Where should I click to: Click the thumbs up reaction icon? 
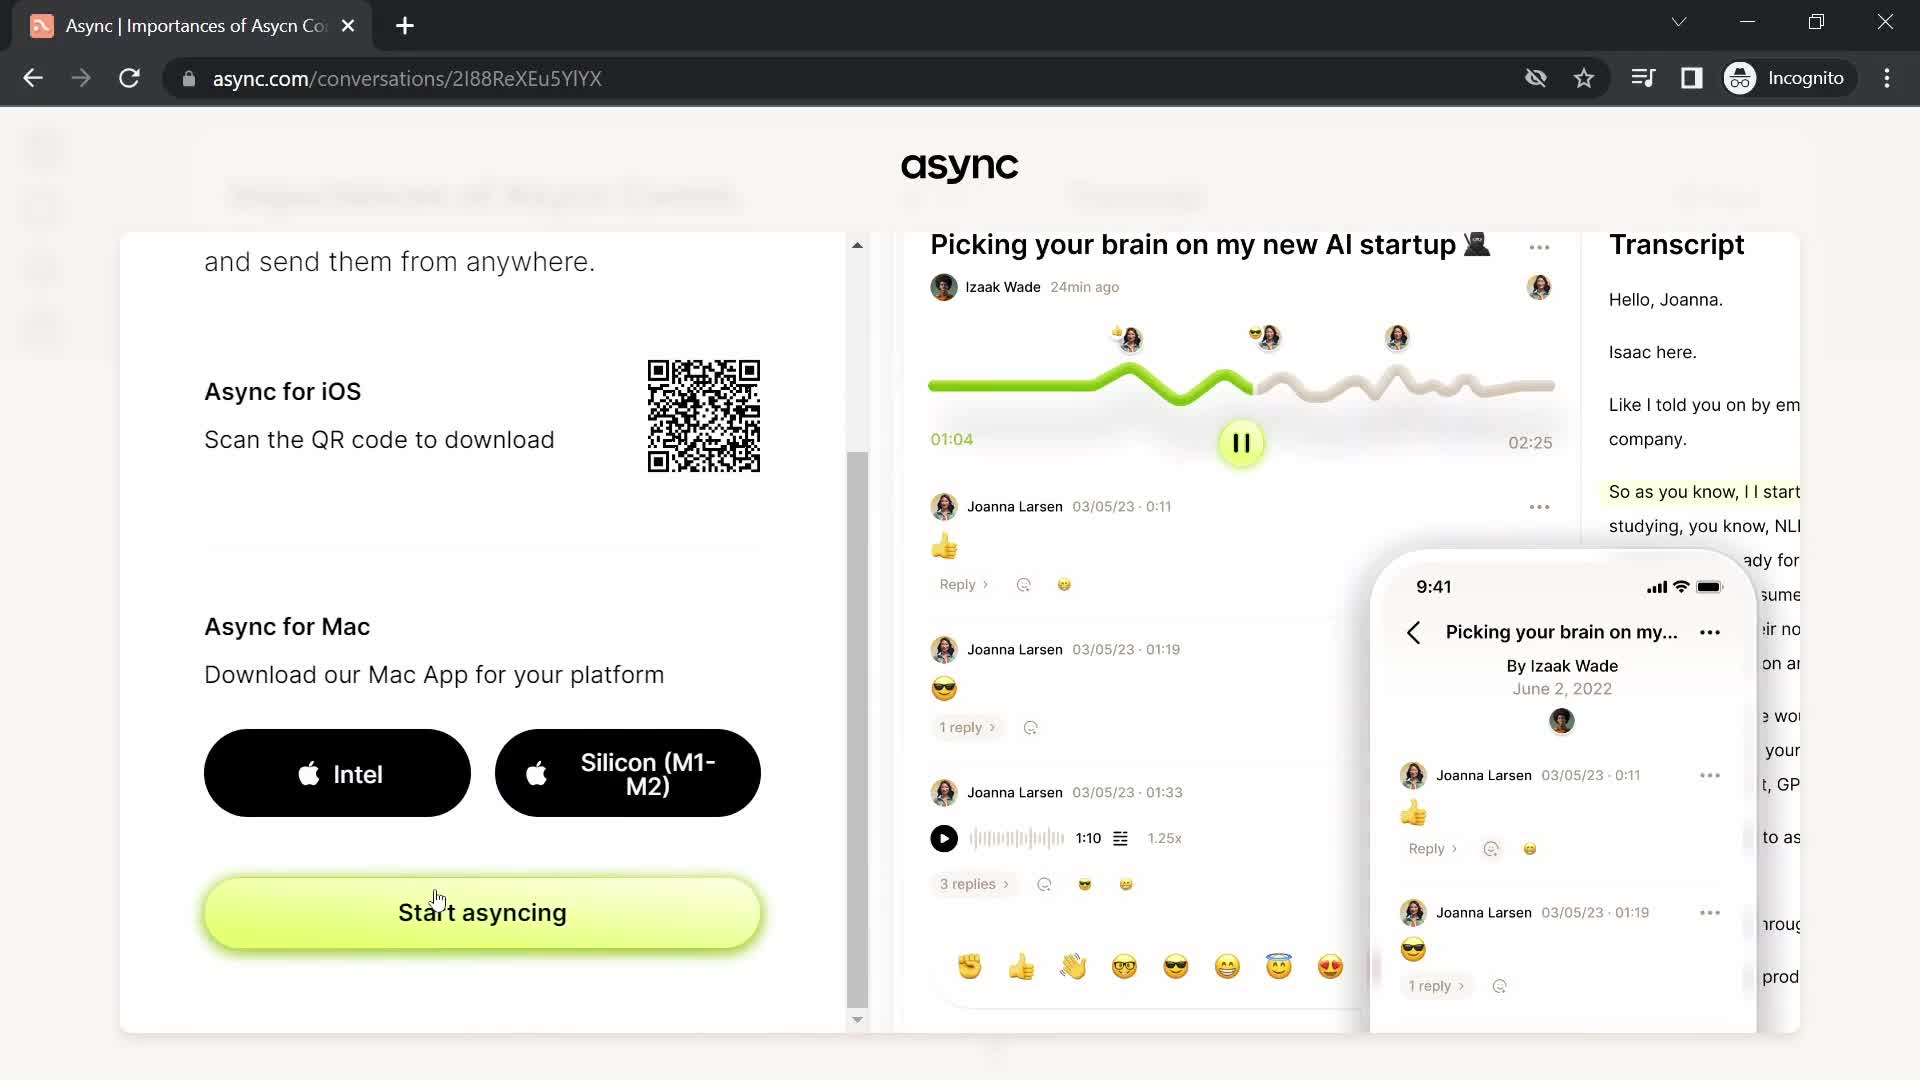(x=1021, y=967)
